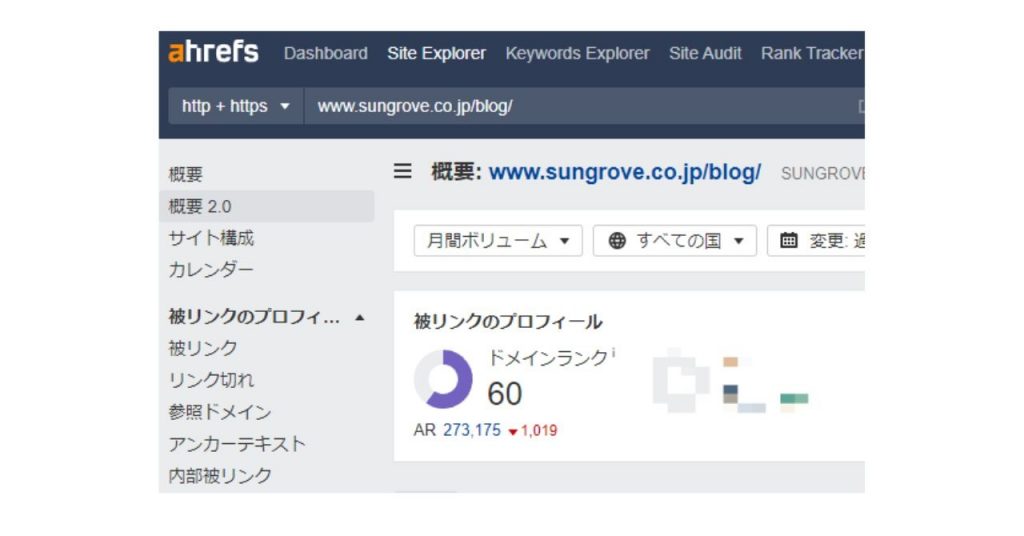Click the AR value 273,175
Viewport: 1024px width, 536px height.
[x=472, y=430]
